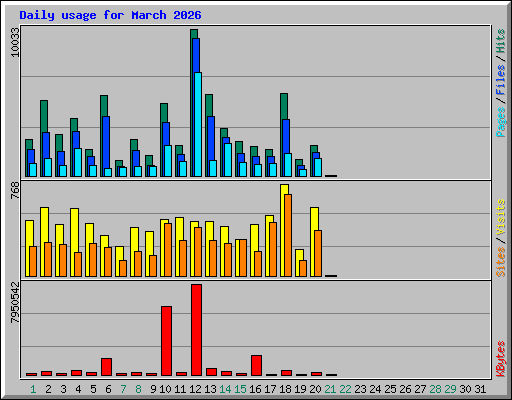The image size is (512, 400).
Task: Click day 16 on the x-axis
Action: point(255,389)
